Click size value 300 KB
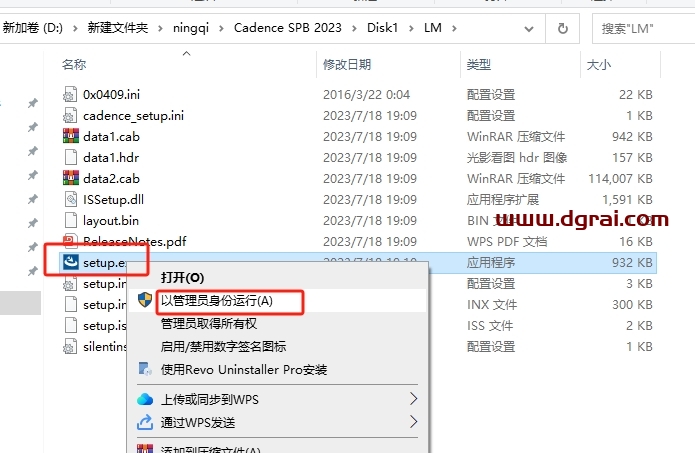Viewport: 695px width, 453px height. [x=632, y=305]
